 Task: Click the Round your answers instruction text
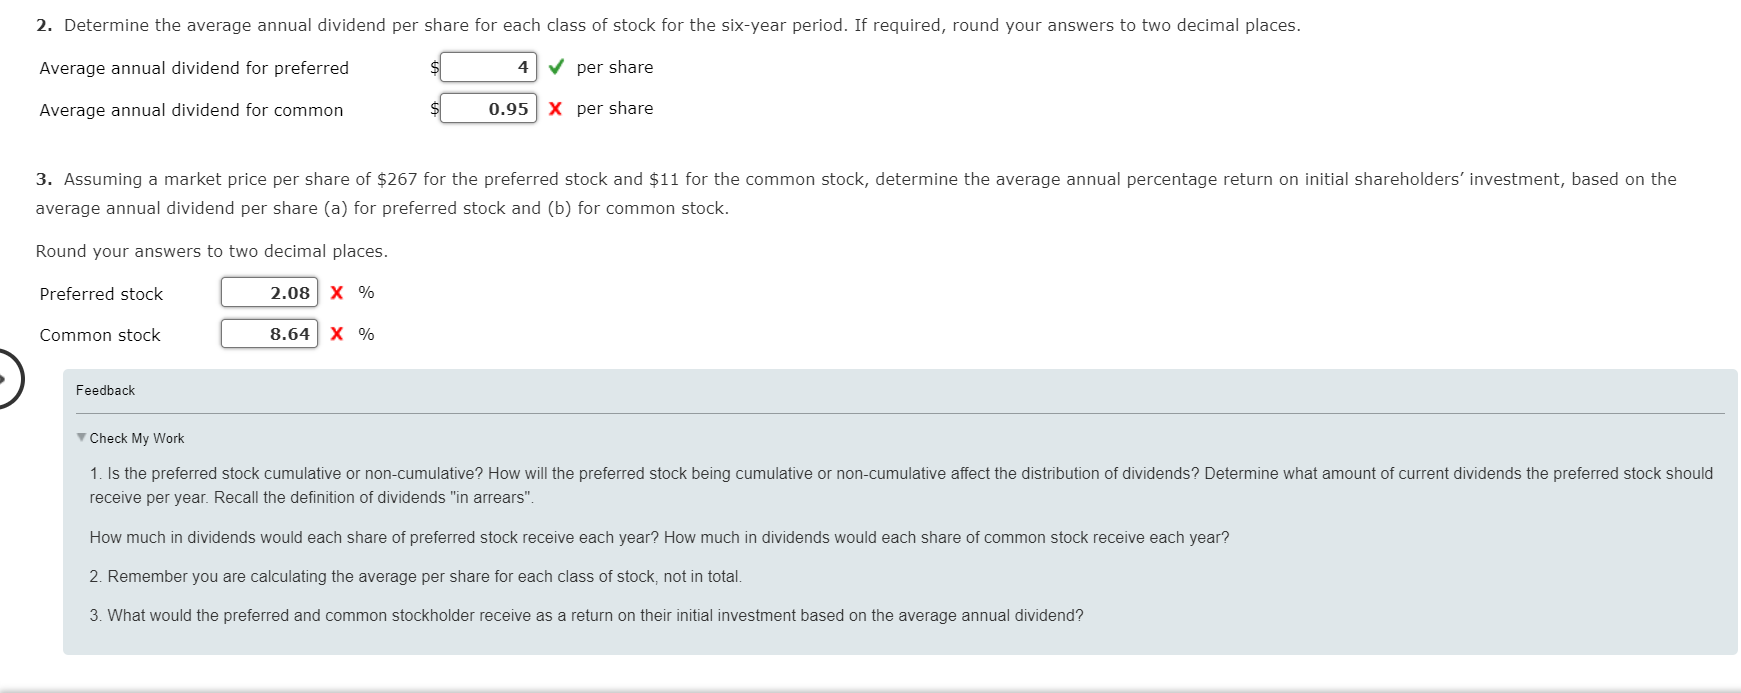pos(213,251)
